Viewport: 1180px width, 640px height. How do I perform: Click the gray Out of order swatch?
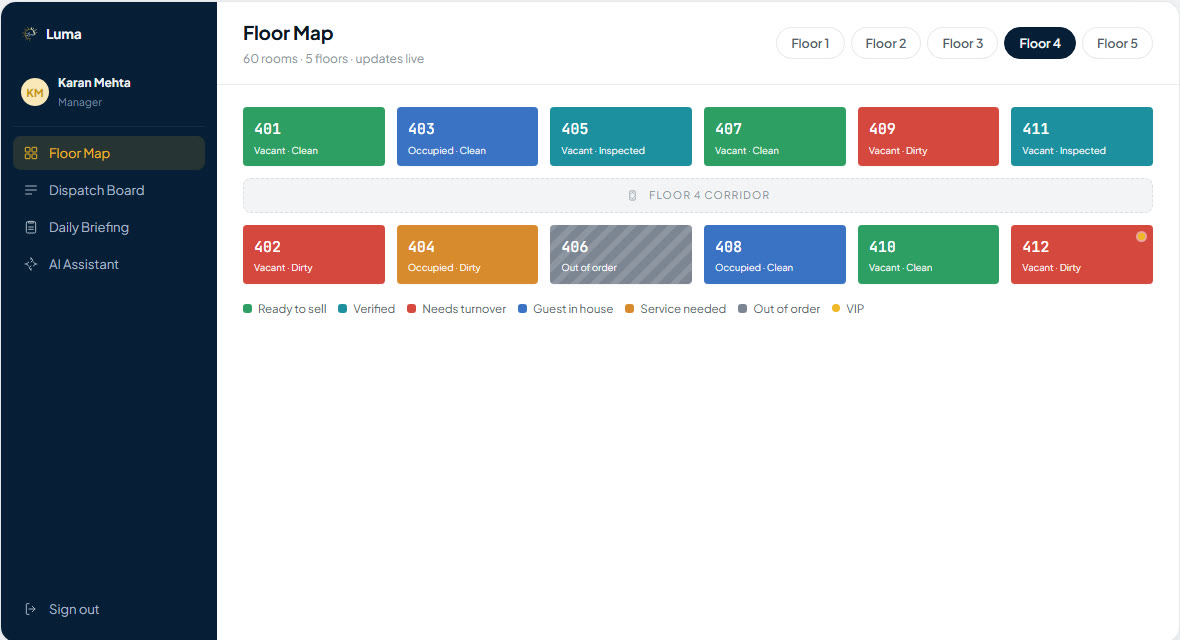(743, 309)
